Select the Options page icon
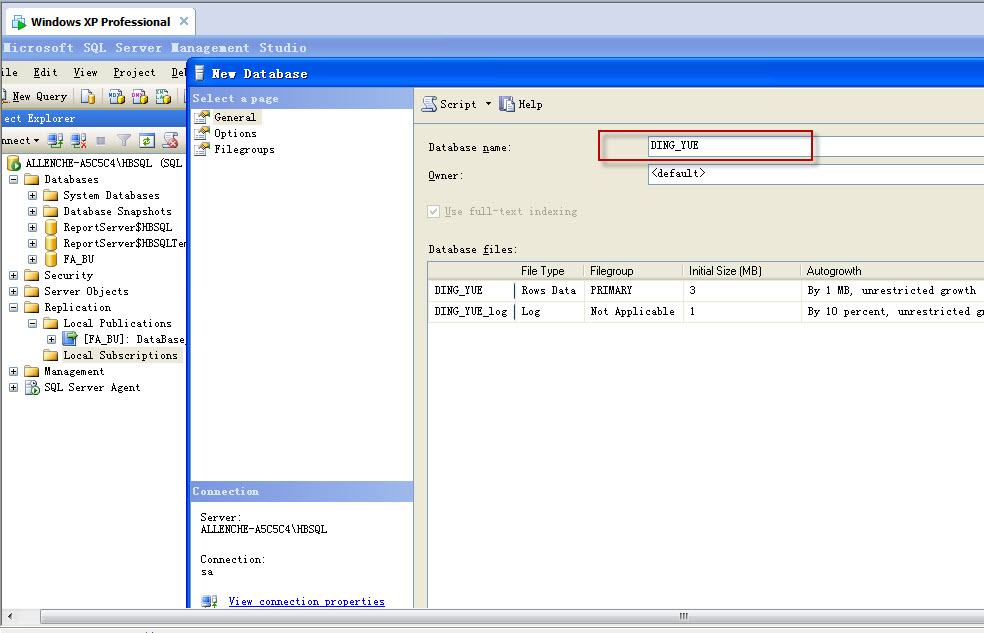Viewport: 984px width, 633px height. 202,133
